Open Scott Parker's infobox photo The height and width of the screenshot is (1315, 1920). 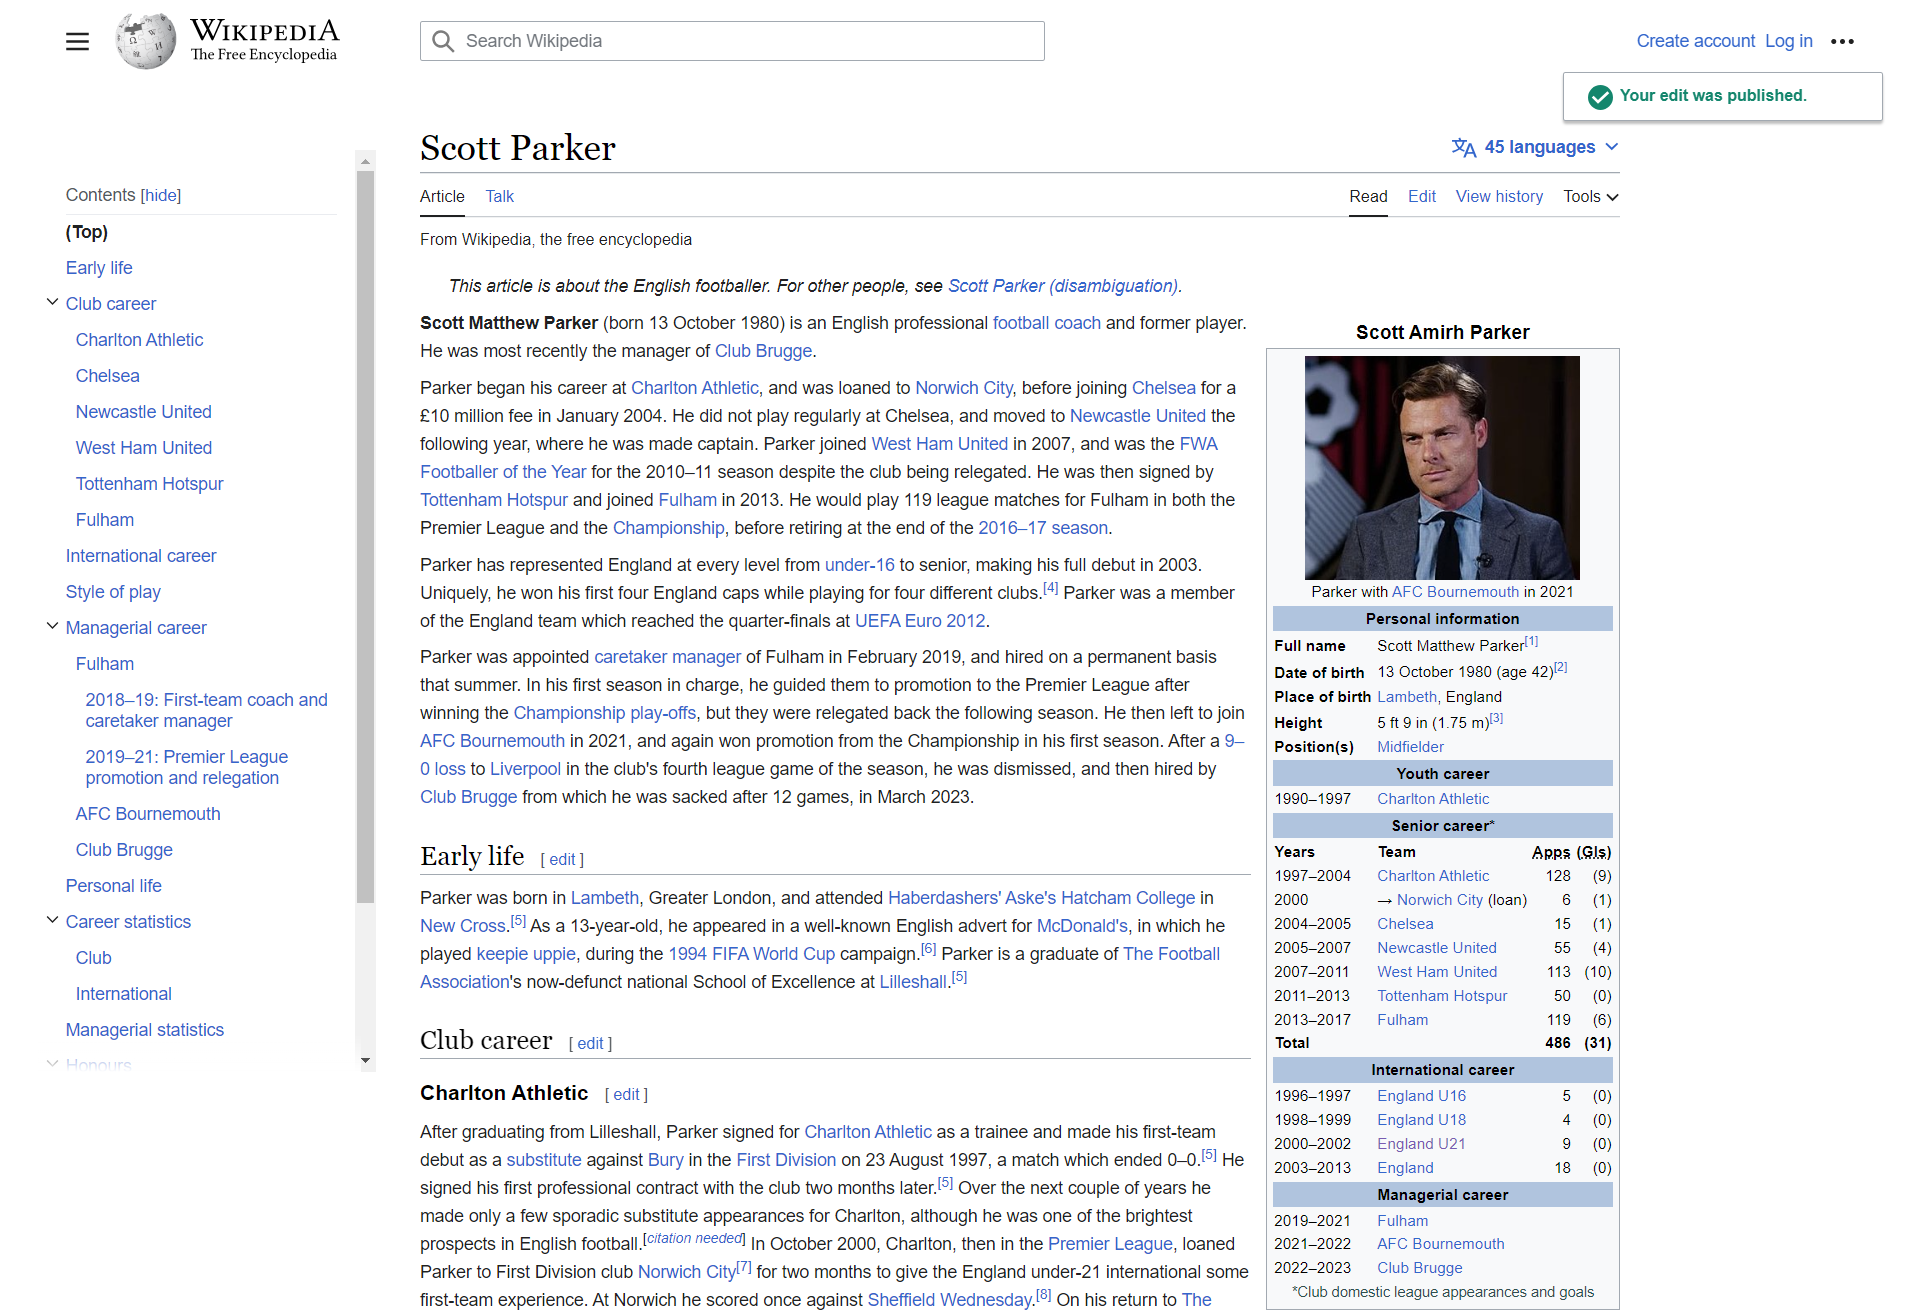(x=1442, y=468)
